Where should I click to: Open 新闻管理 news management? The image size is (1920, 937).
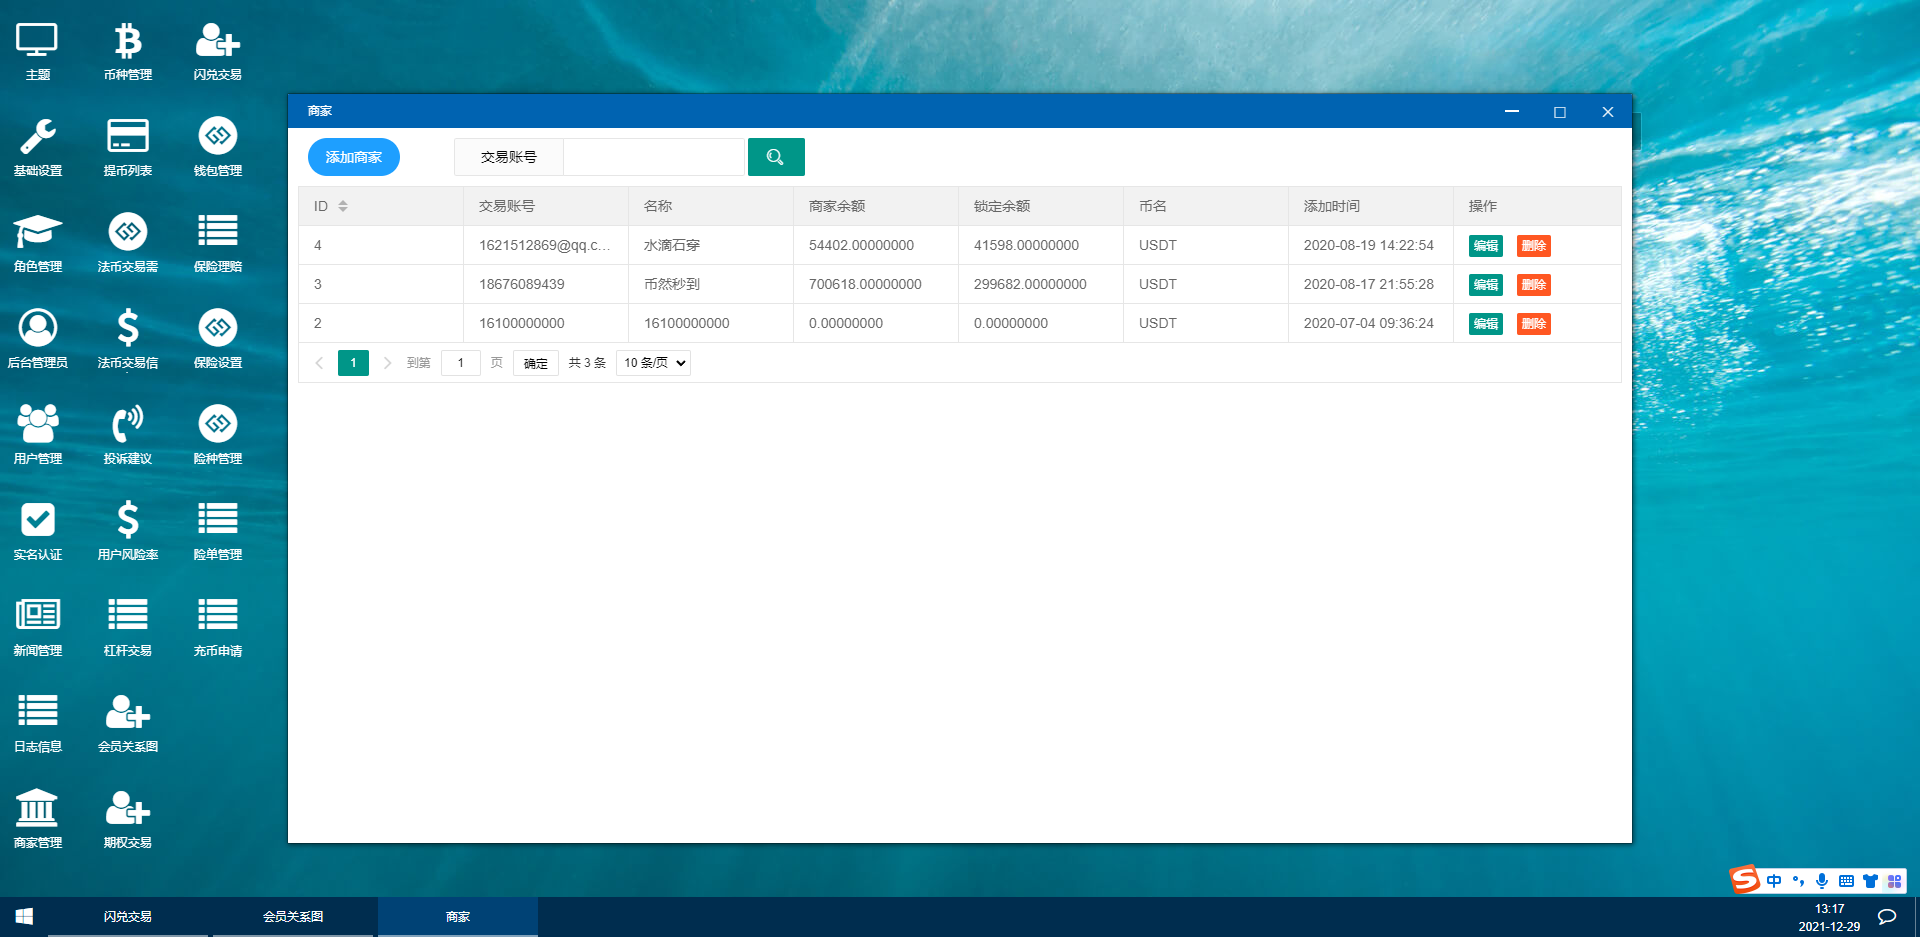(37, 625)
